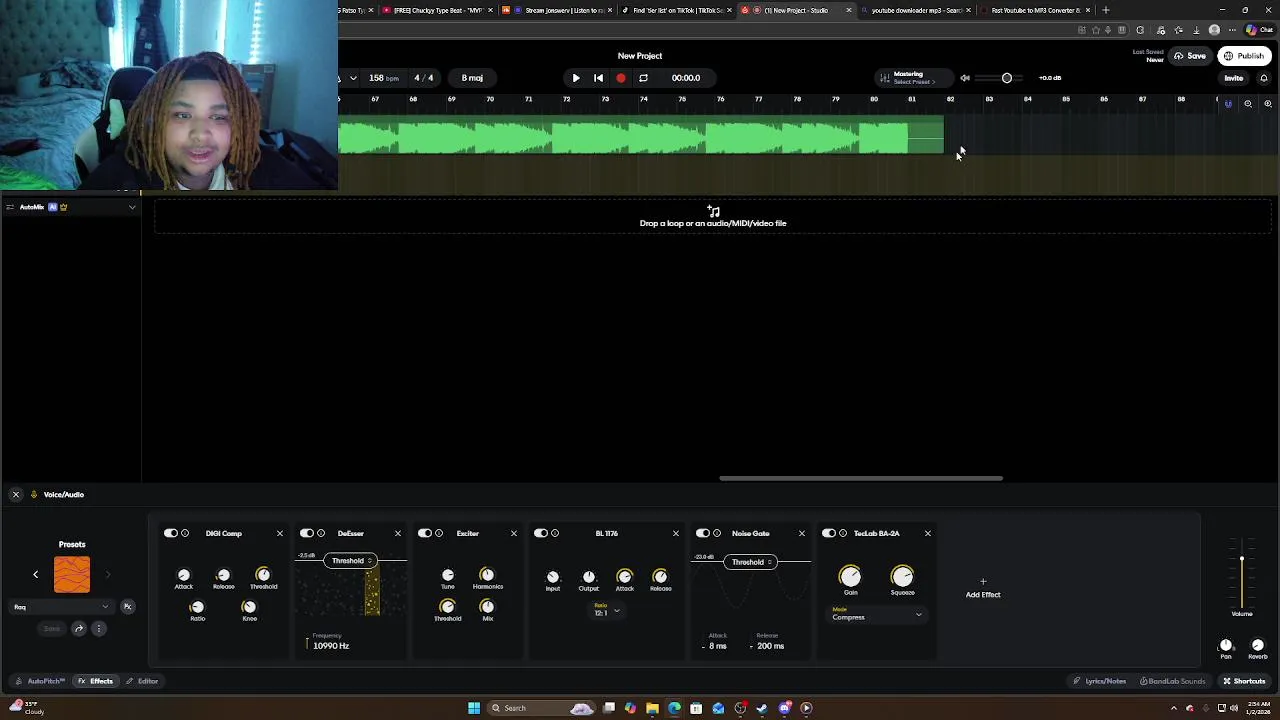Open the Lyrics/Notes panel
The width and height of the screenshot is (1280, 720).
pyautogui.click(x=1099, y=682)
